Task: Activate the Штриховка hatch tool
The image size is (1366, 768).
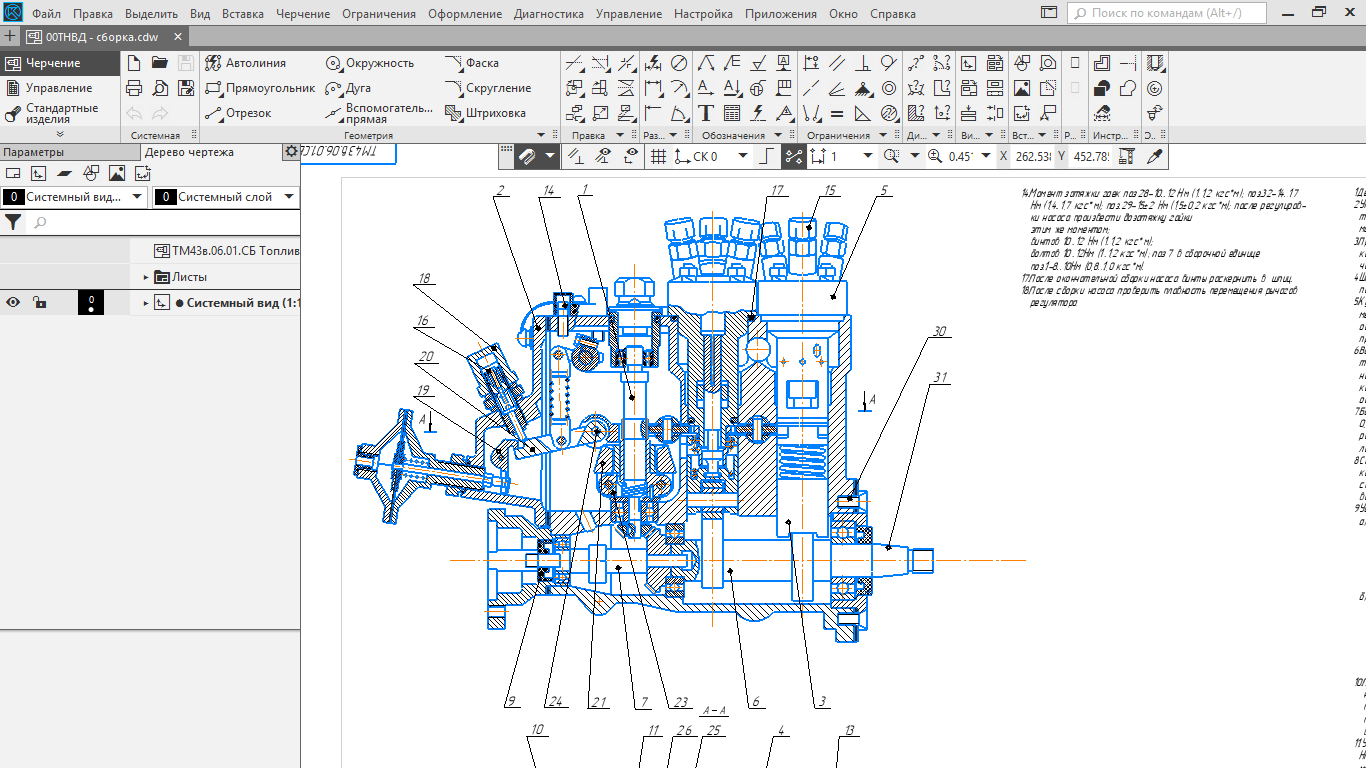Action: [486, 113]
